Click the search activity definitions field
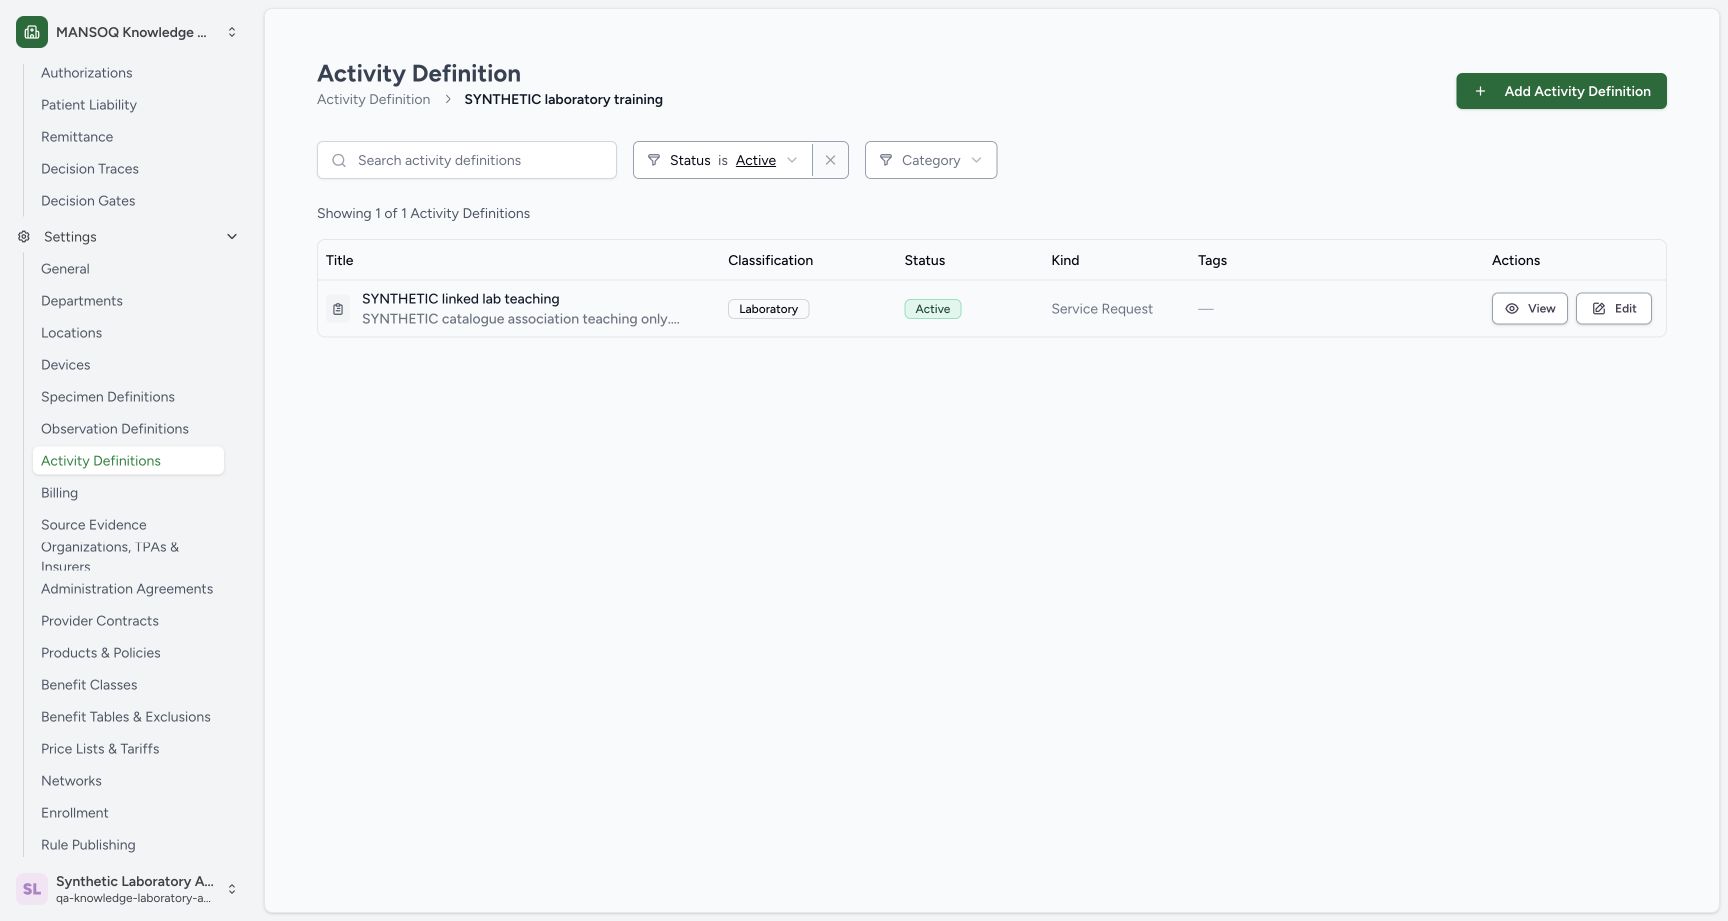 (467, 160)
